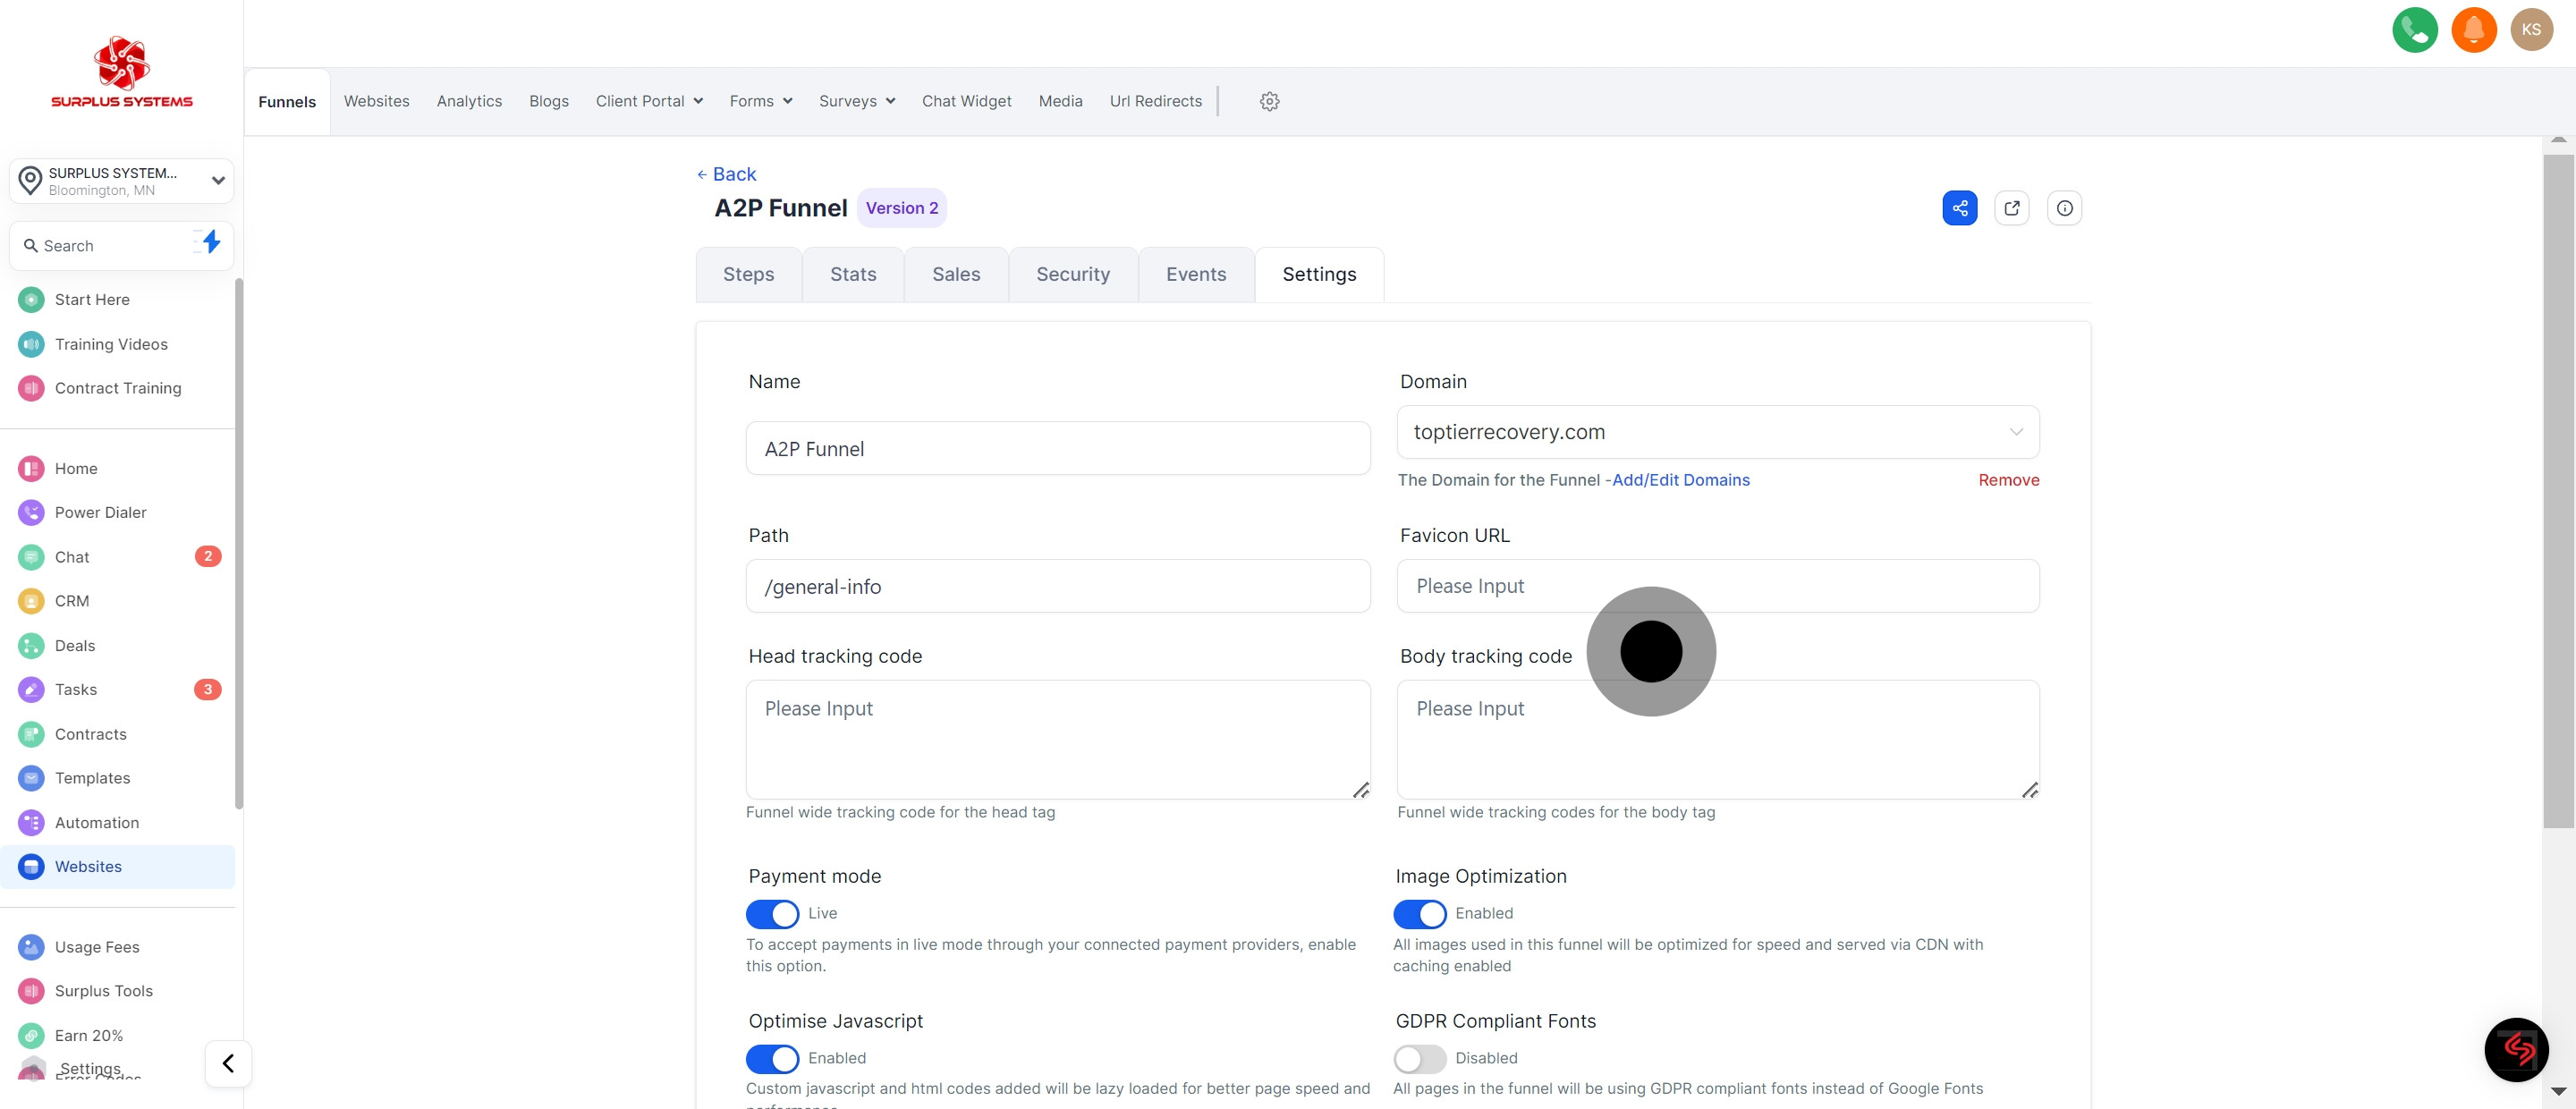2576x1109 pixels.
Task: Open funnel in new tab icon
Action: pos(2011,208)
